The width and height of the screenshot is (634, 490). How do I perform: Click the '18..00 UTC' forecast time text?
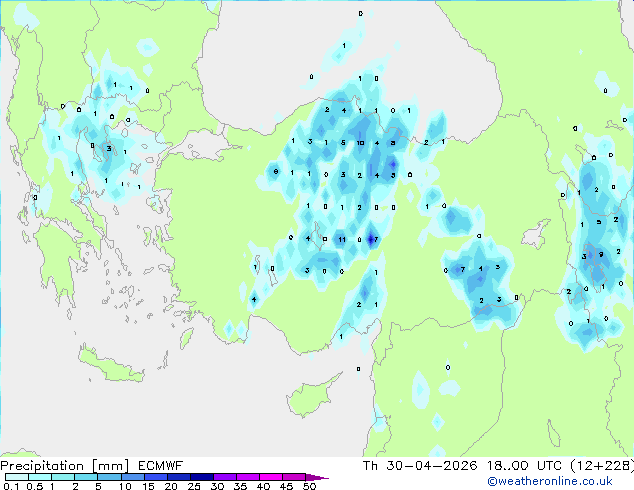(524, 466)
